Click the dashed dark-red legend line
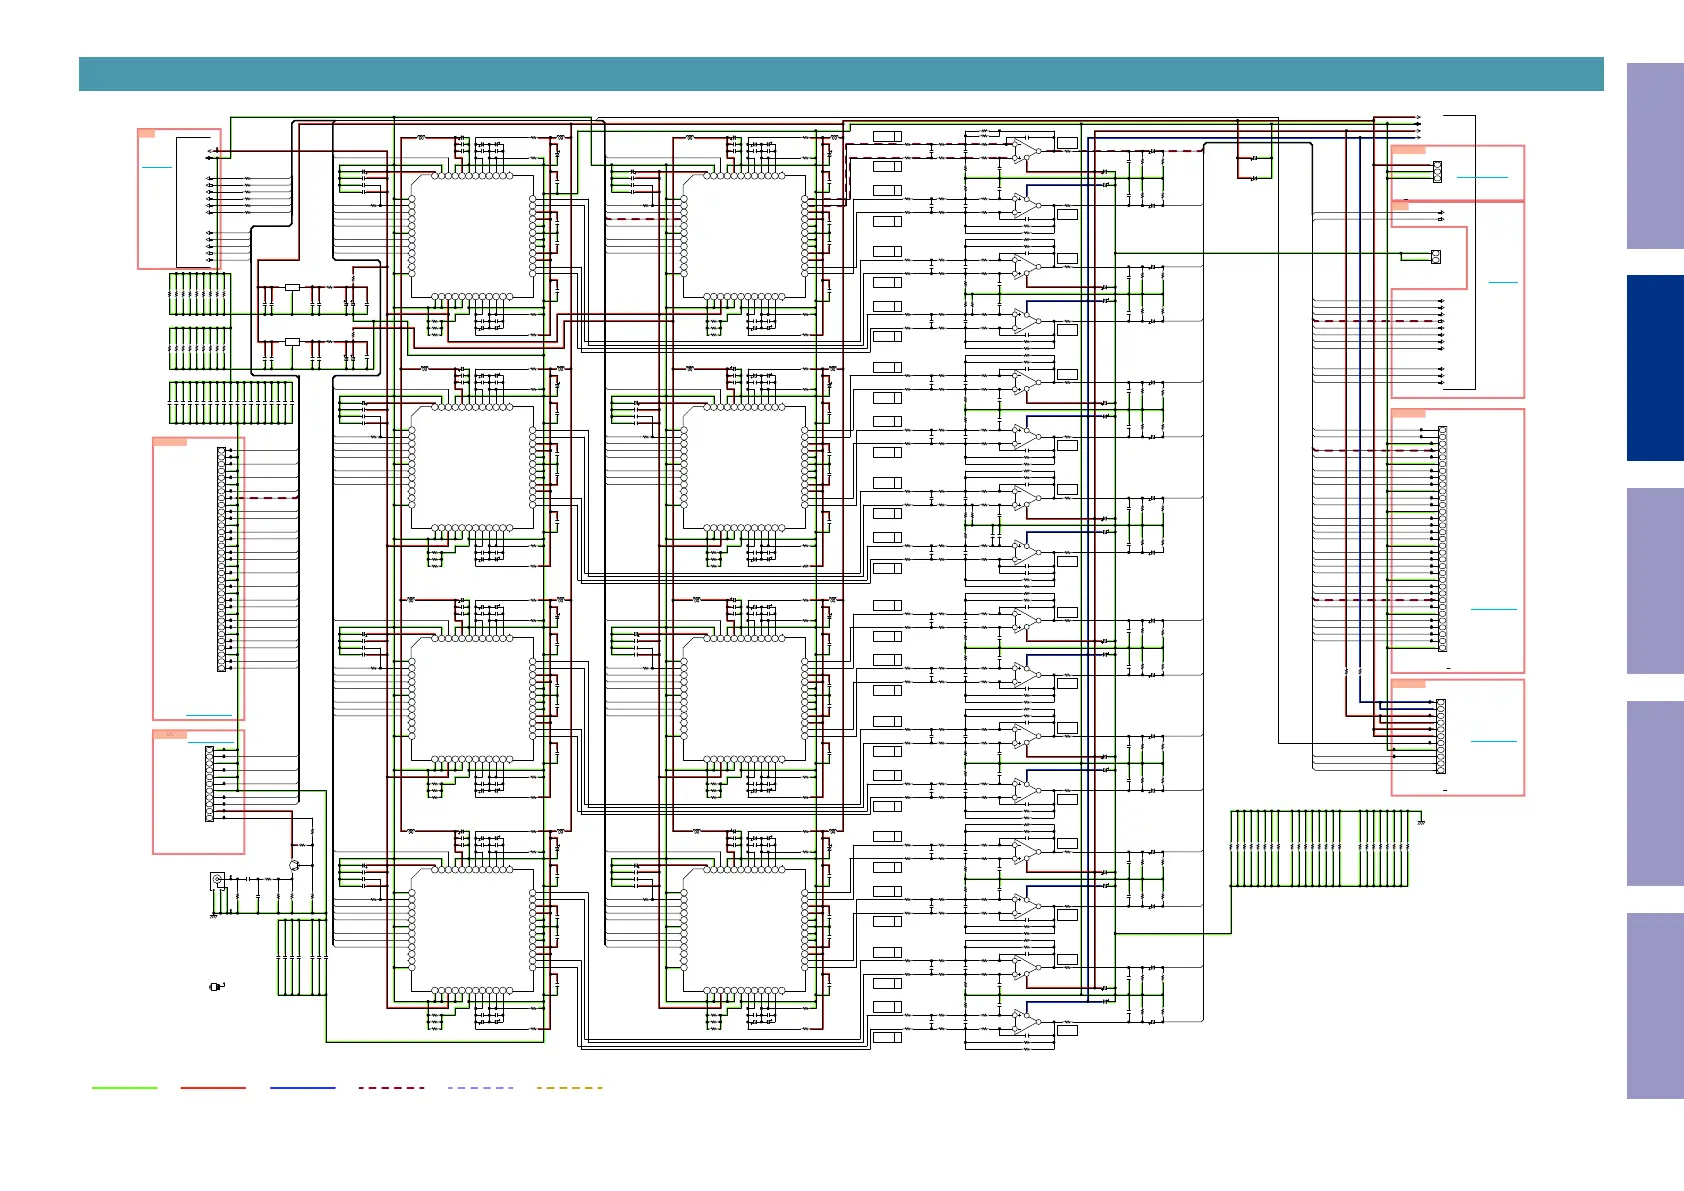This screenshot has height=1191, width=1684. point(391,1088)
